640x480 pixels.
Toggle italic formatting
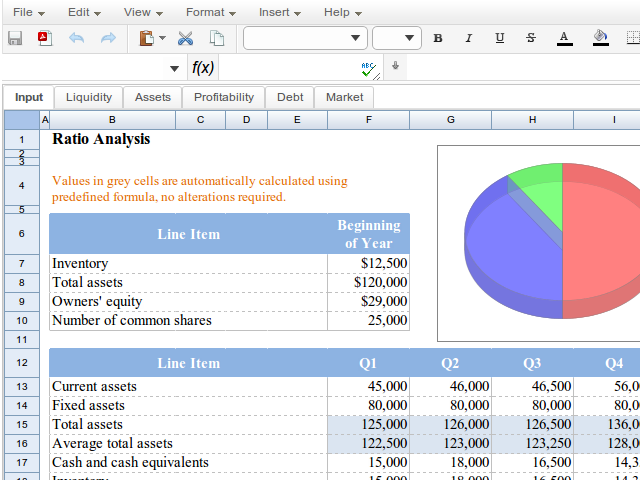(468, 39)
